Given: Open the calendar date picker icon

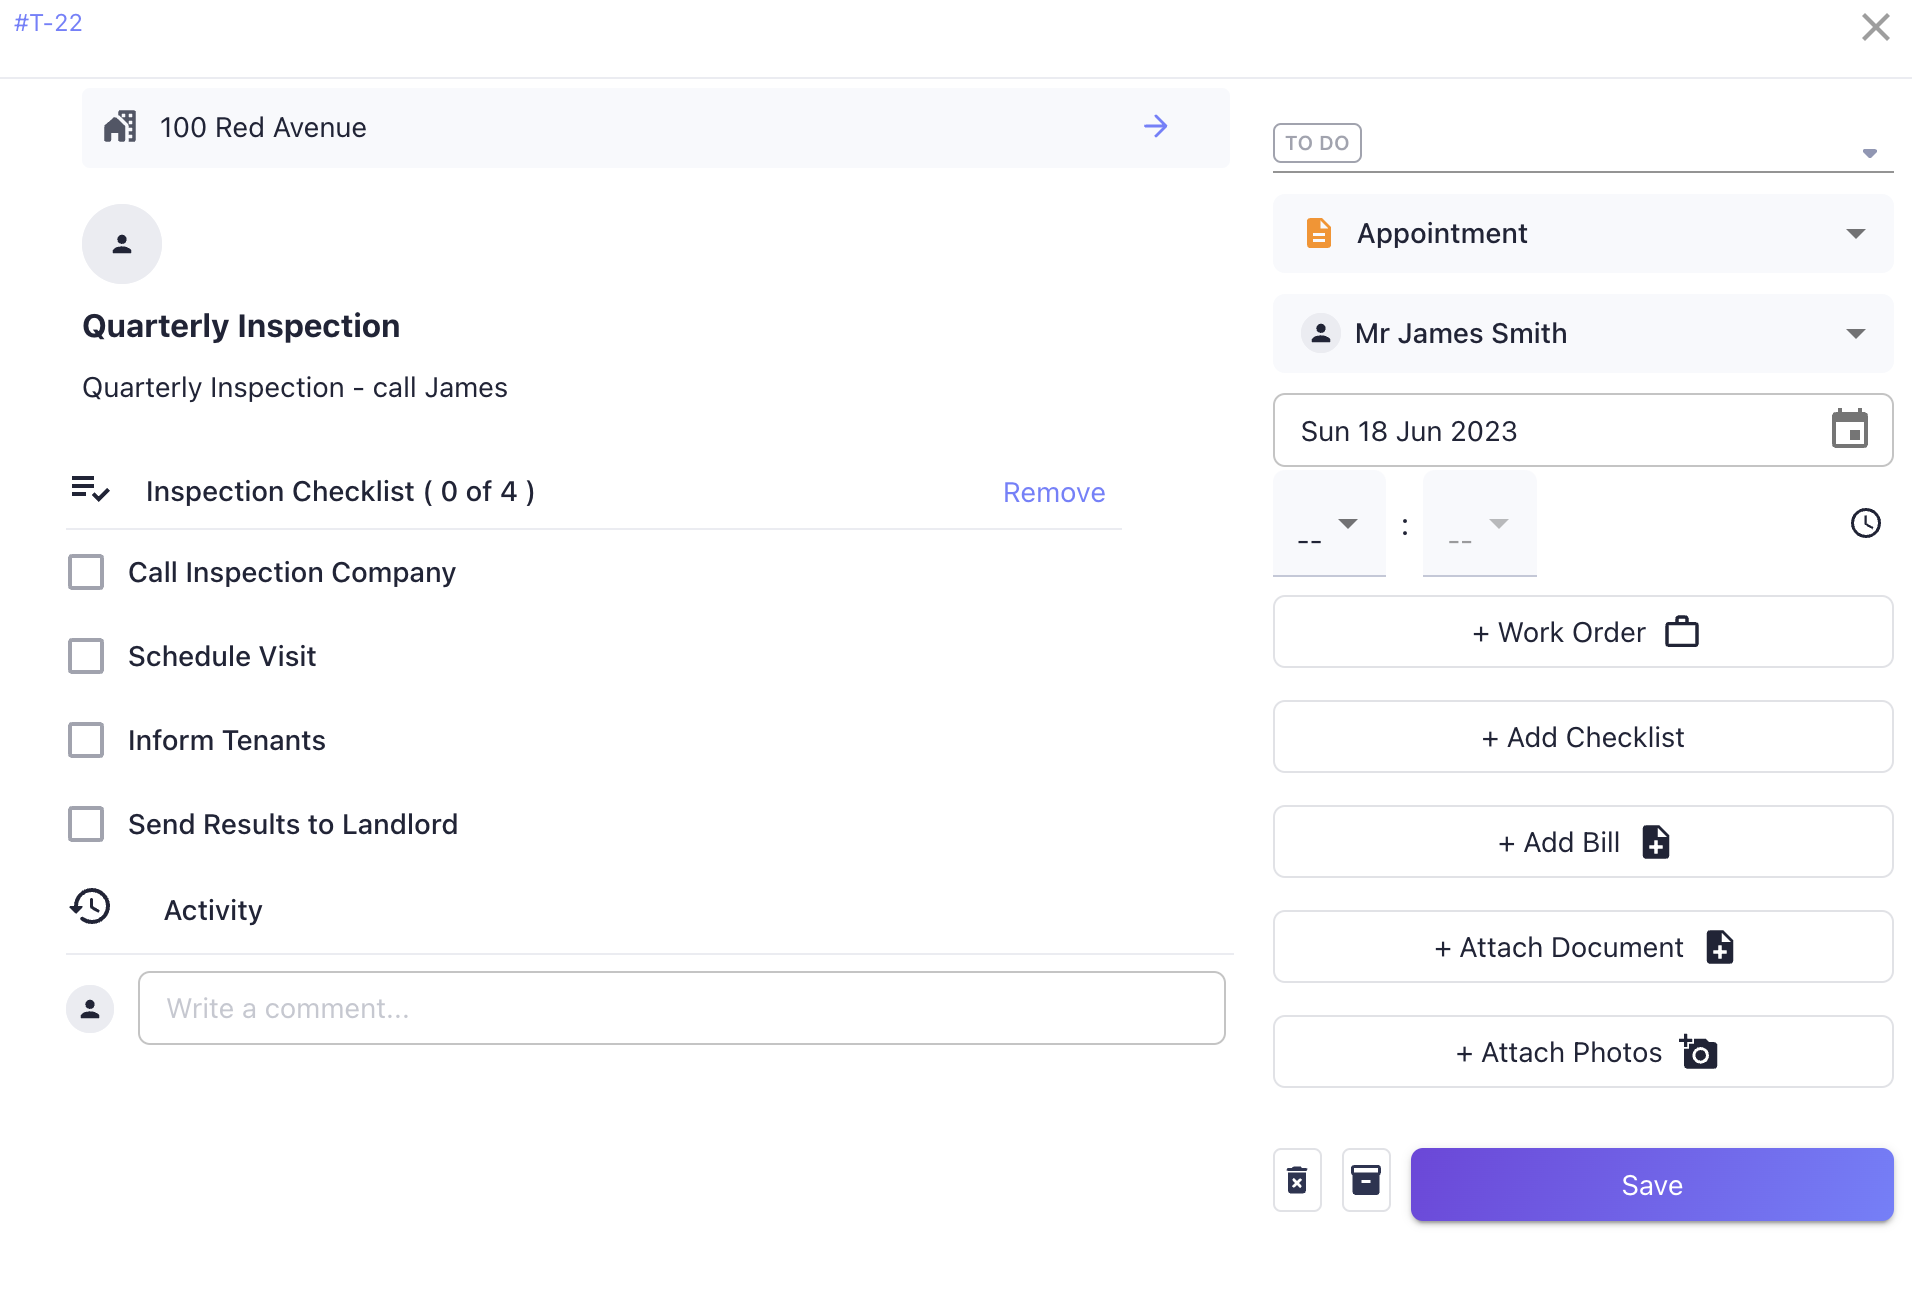Looking at the screenshot, I should 1851,429.
